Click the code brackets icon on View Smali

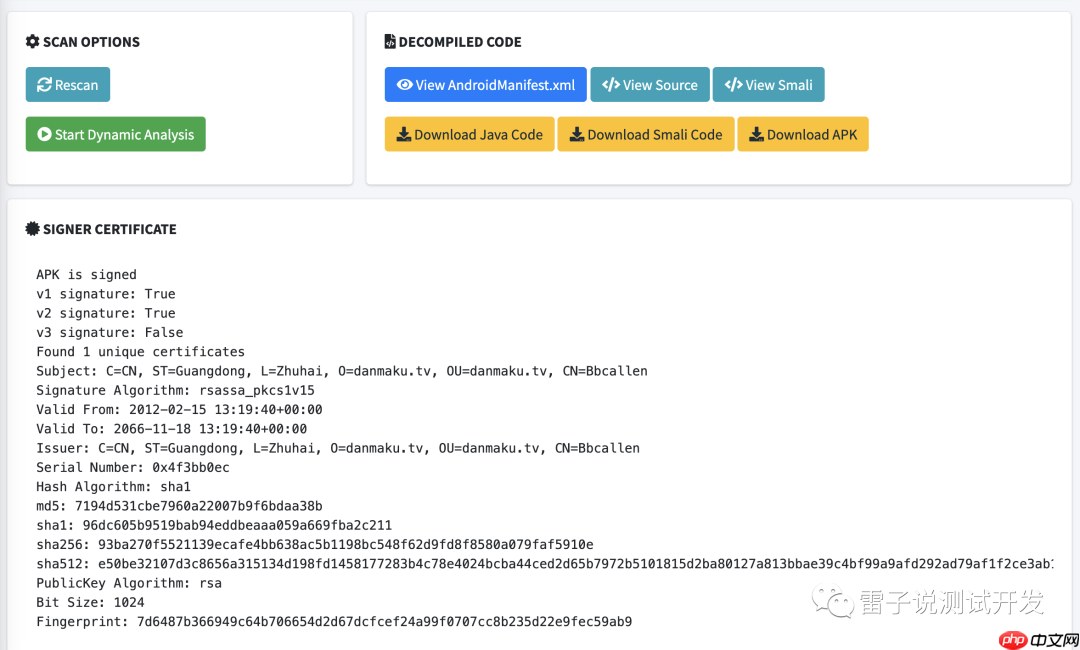click(734, 85)
